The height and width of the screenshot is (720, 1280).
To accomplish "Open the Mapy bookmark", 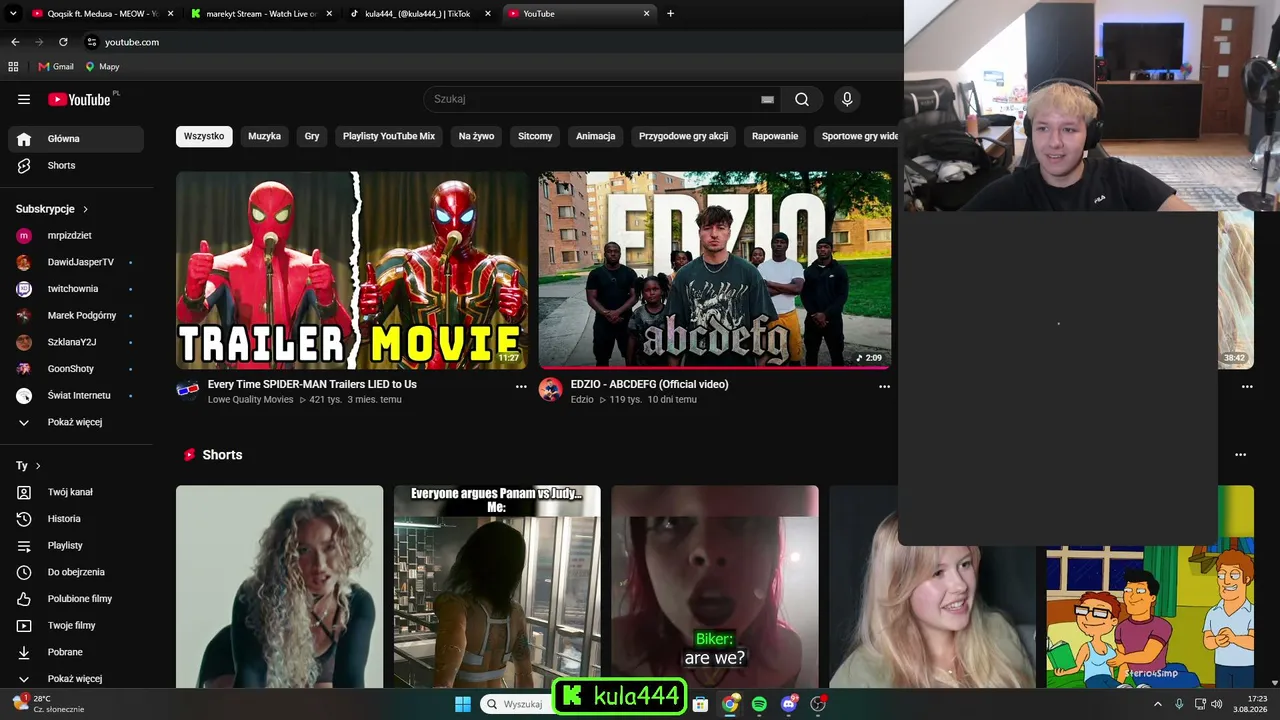I will point(102,67).
